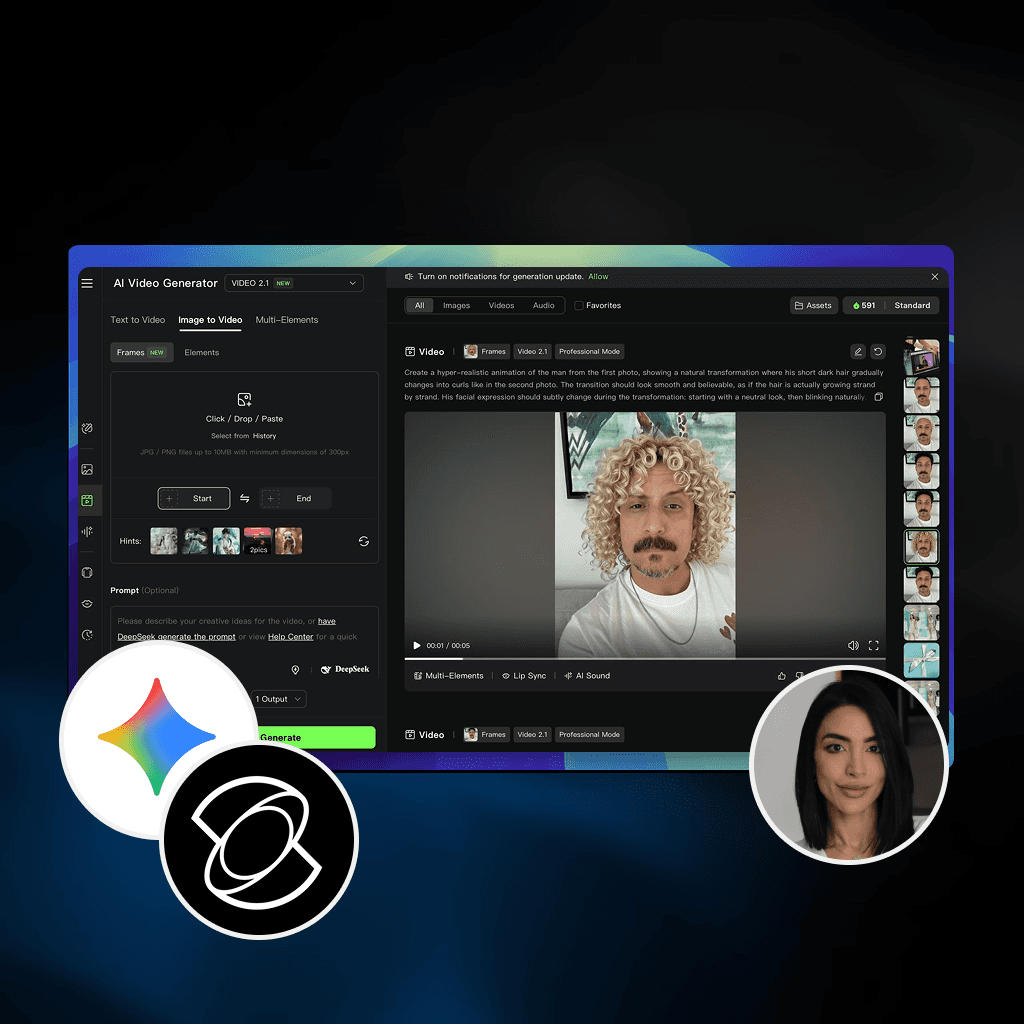Filter results by Videos
The image size is (1024, 1024).
(501, 306)
